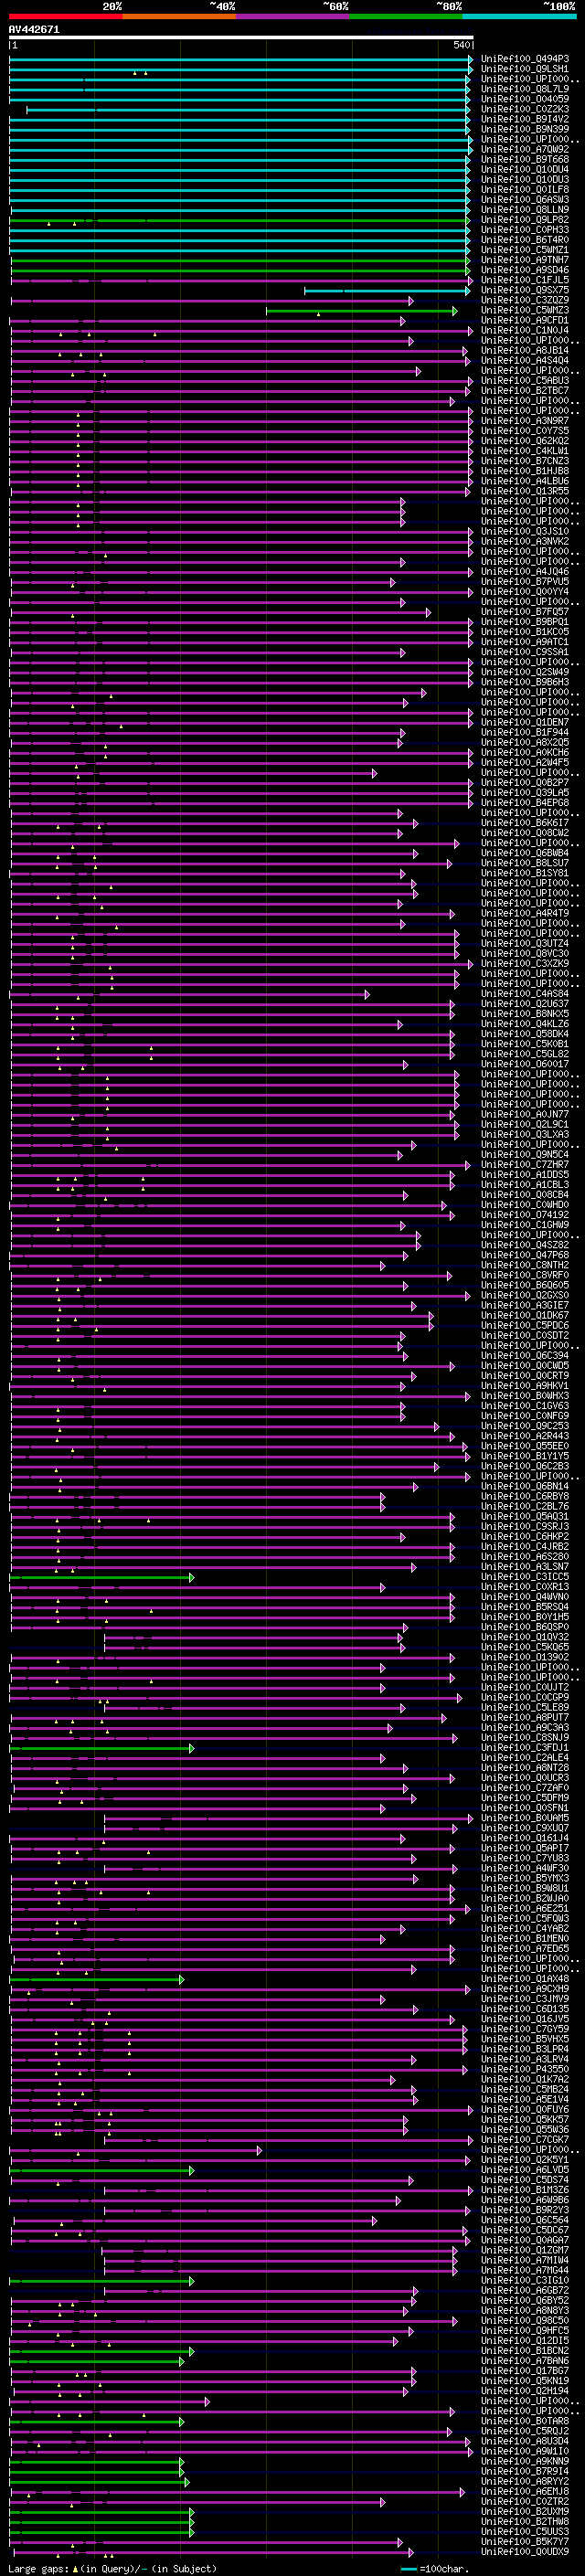Click the UniRef100_C4KLW1 label

525,451
